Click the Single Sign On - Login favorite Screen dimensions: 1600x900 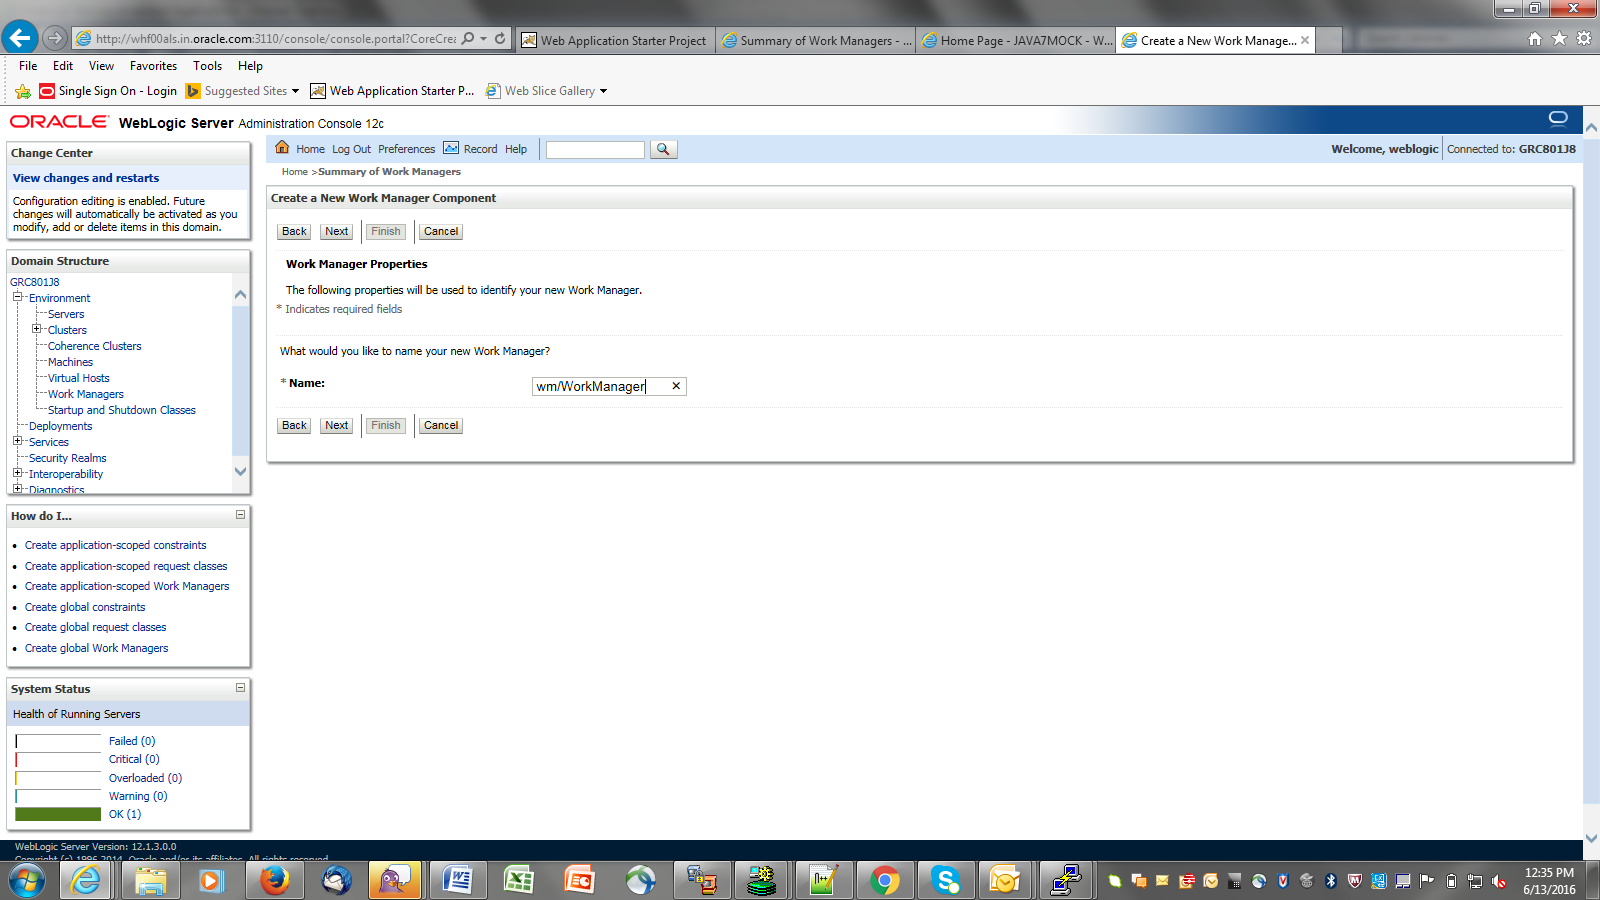click(x=108, y=91)
